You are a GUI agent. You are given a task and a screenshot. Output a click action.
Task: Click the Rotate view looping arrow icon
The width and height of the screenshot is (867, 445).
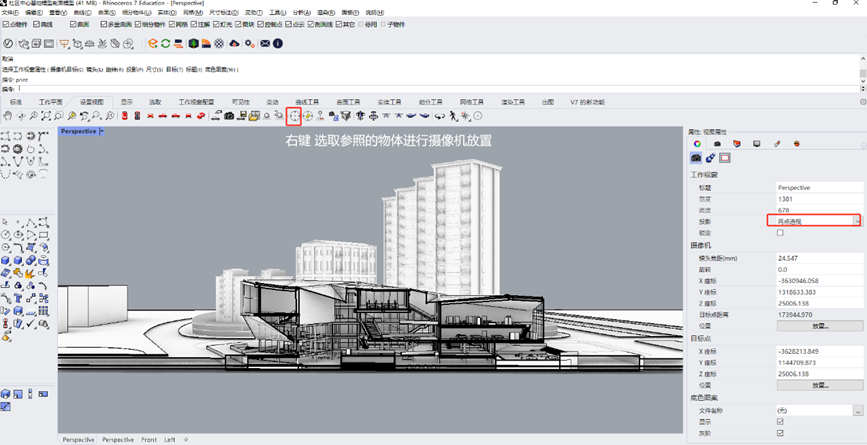[x=440, y=116]
